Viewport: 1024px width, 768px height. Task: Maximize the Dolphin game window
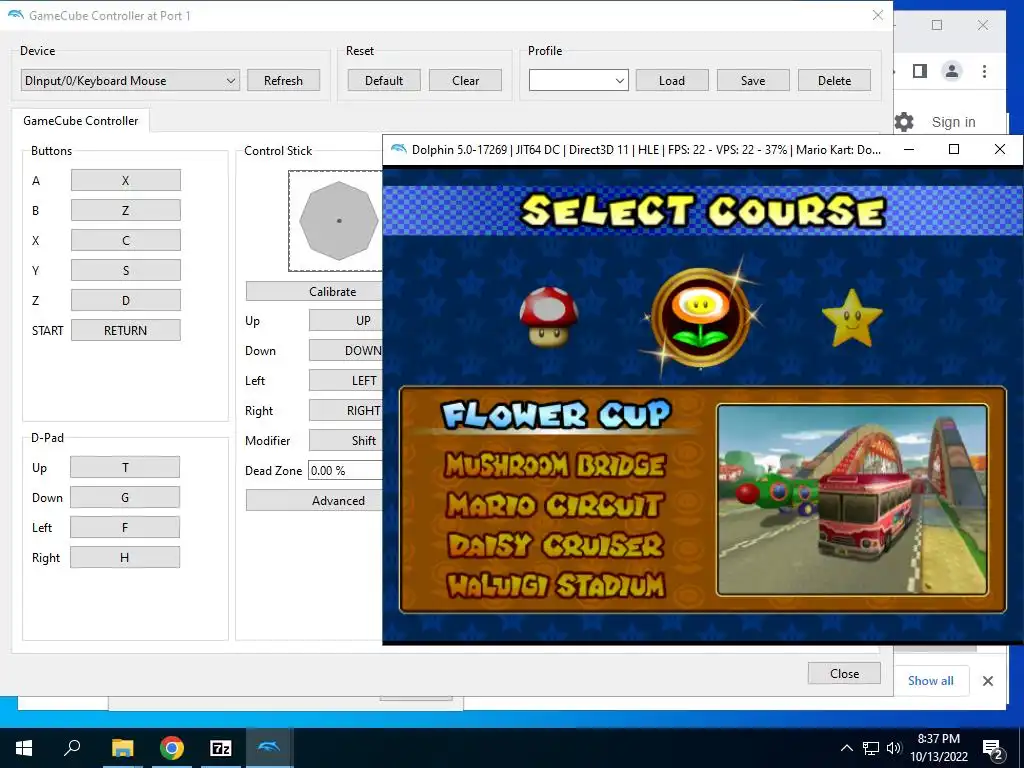tap(953, 150)
